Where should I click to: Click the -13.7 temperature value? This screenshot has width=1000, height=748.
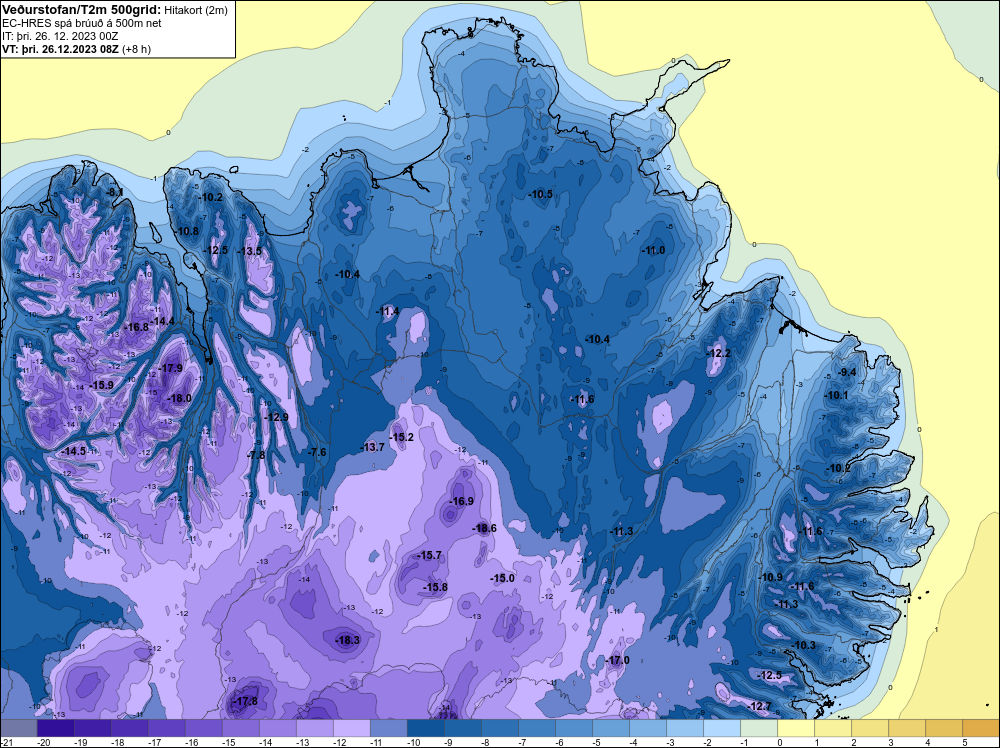tap(372, 447)
